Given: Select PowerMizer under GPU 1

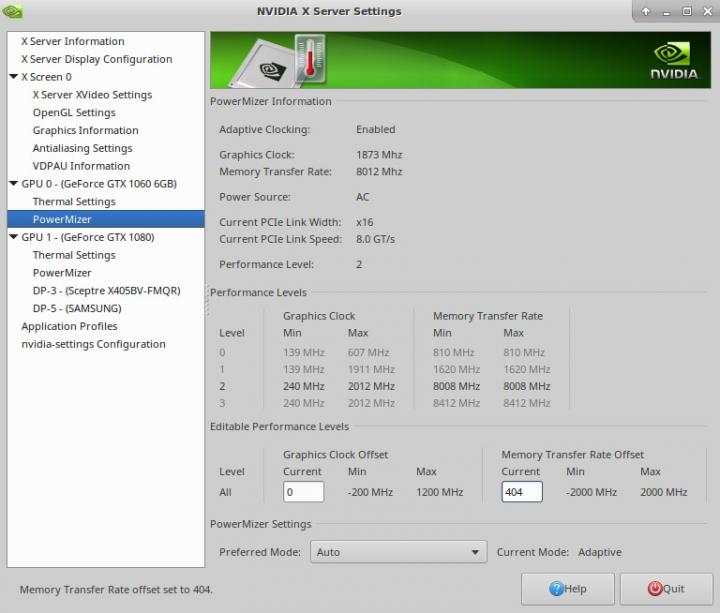Looking at the screenshot, I should coord(62,273).
